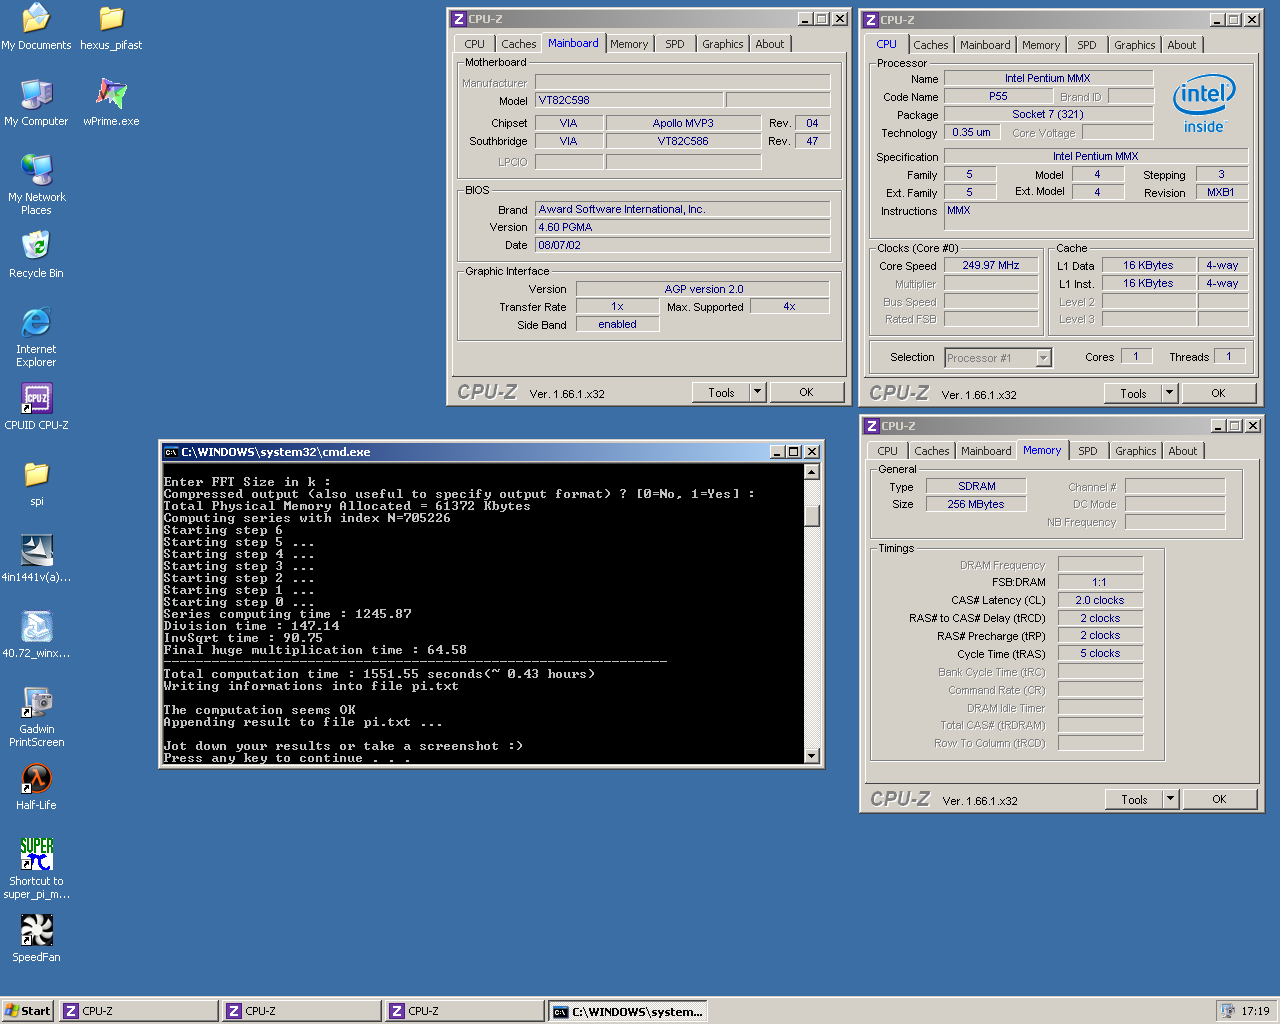Switch to first CPU-Z taskbar button
This screenshot has width=1280, height=1024.
[139, 1011]
